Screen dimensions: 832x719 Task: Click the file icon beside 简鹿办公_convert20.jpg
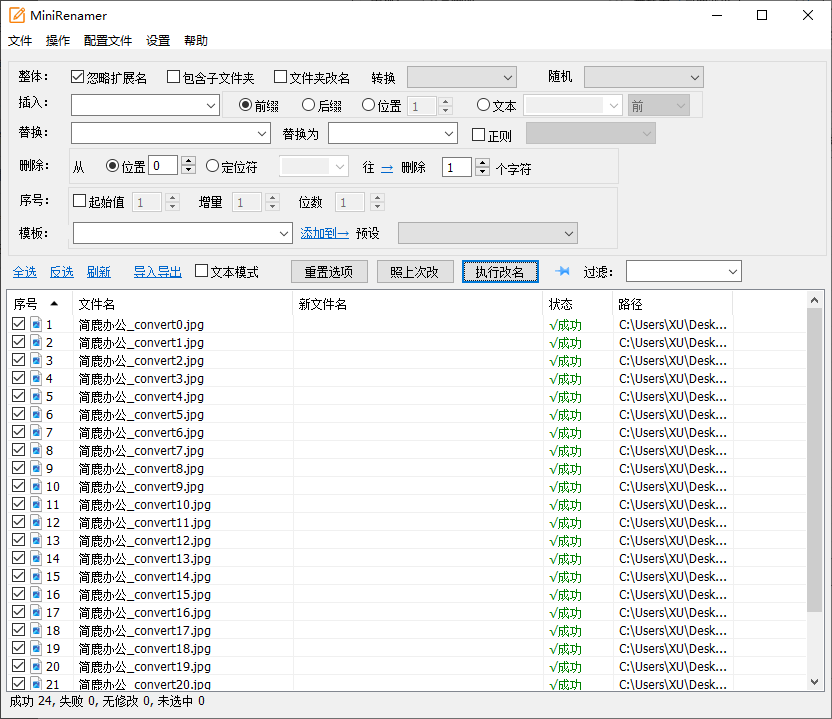coord(35,684)
